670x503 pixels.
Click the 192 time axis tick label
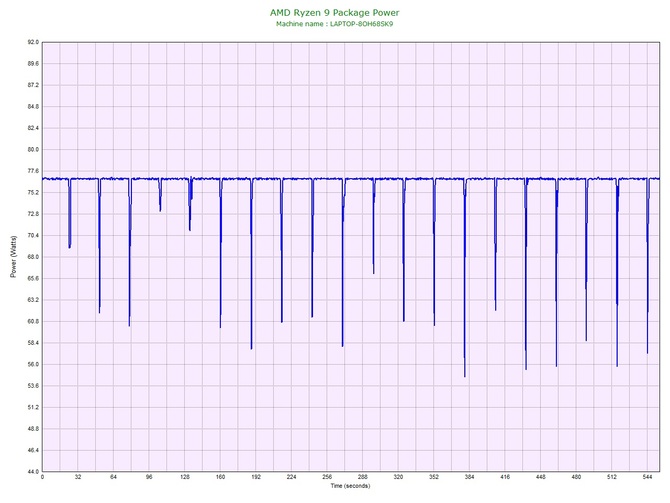[x=256, y=477]
